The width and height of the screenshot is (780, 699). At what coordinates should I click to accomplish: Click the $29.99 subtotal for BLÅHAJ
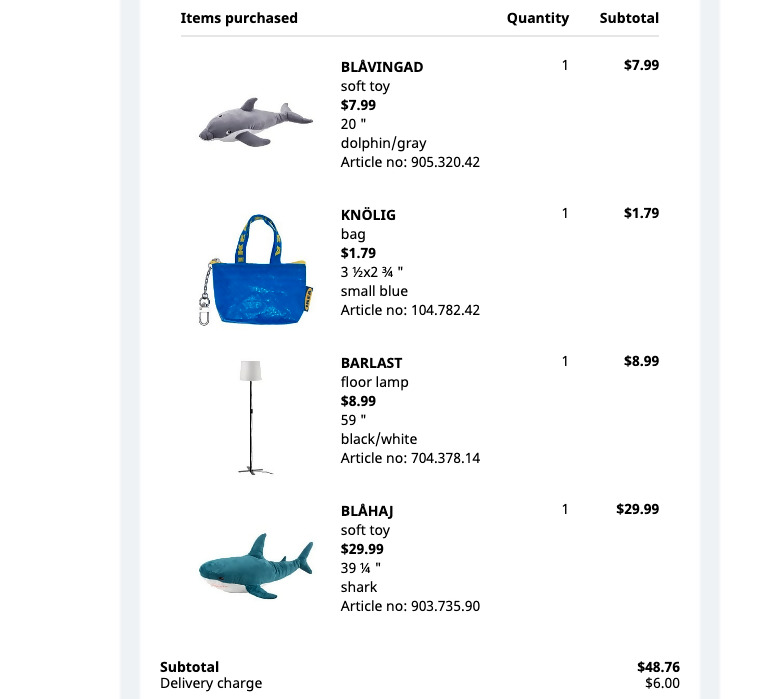(637, 509)
